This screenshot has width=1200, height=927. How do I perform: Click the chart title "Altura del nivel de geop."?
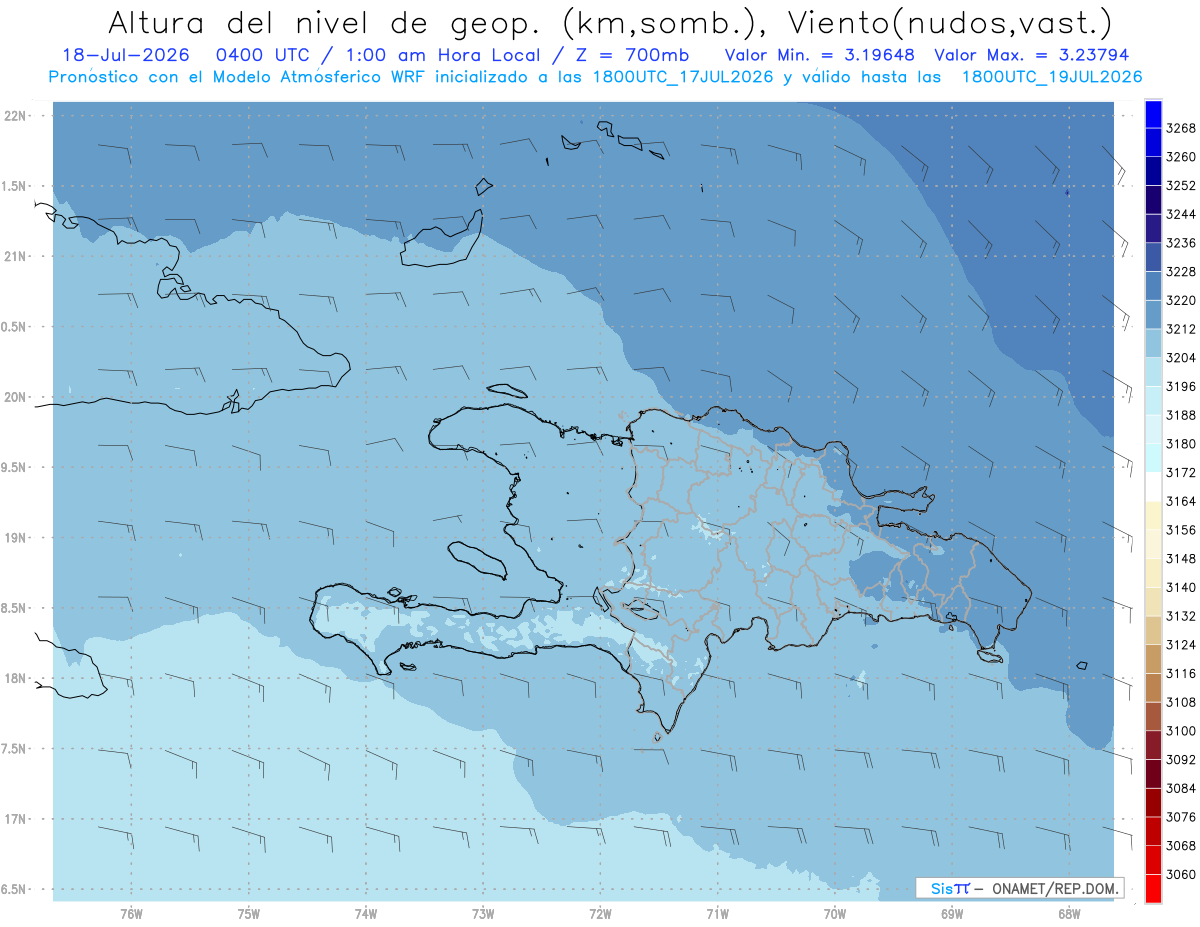click(x=325, y=24)
